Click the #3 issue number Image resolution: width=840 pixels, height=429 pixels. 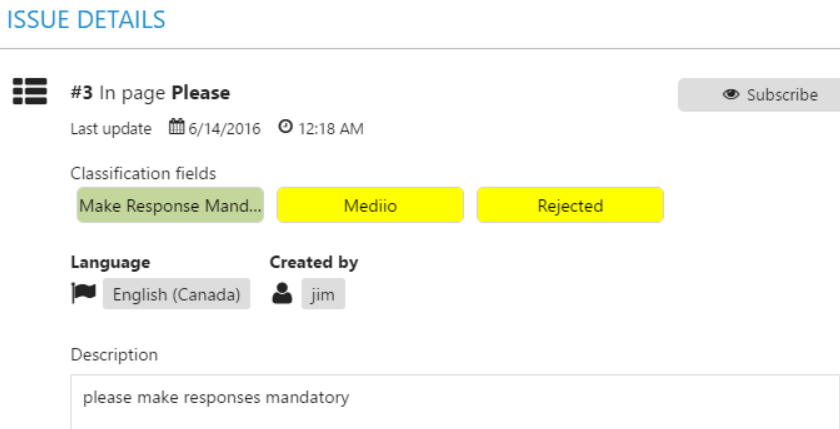pyautogui.click(x=82, y=93)
